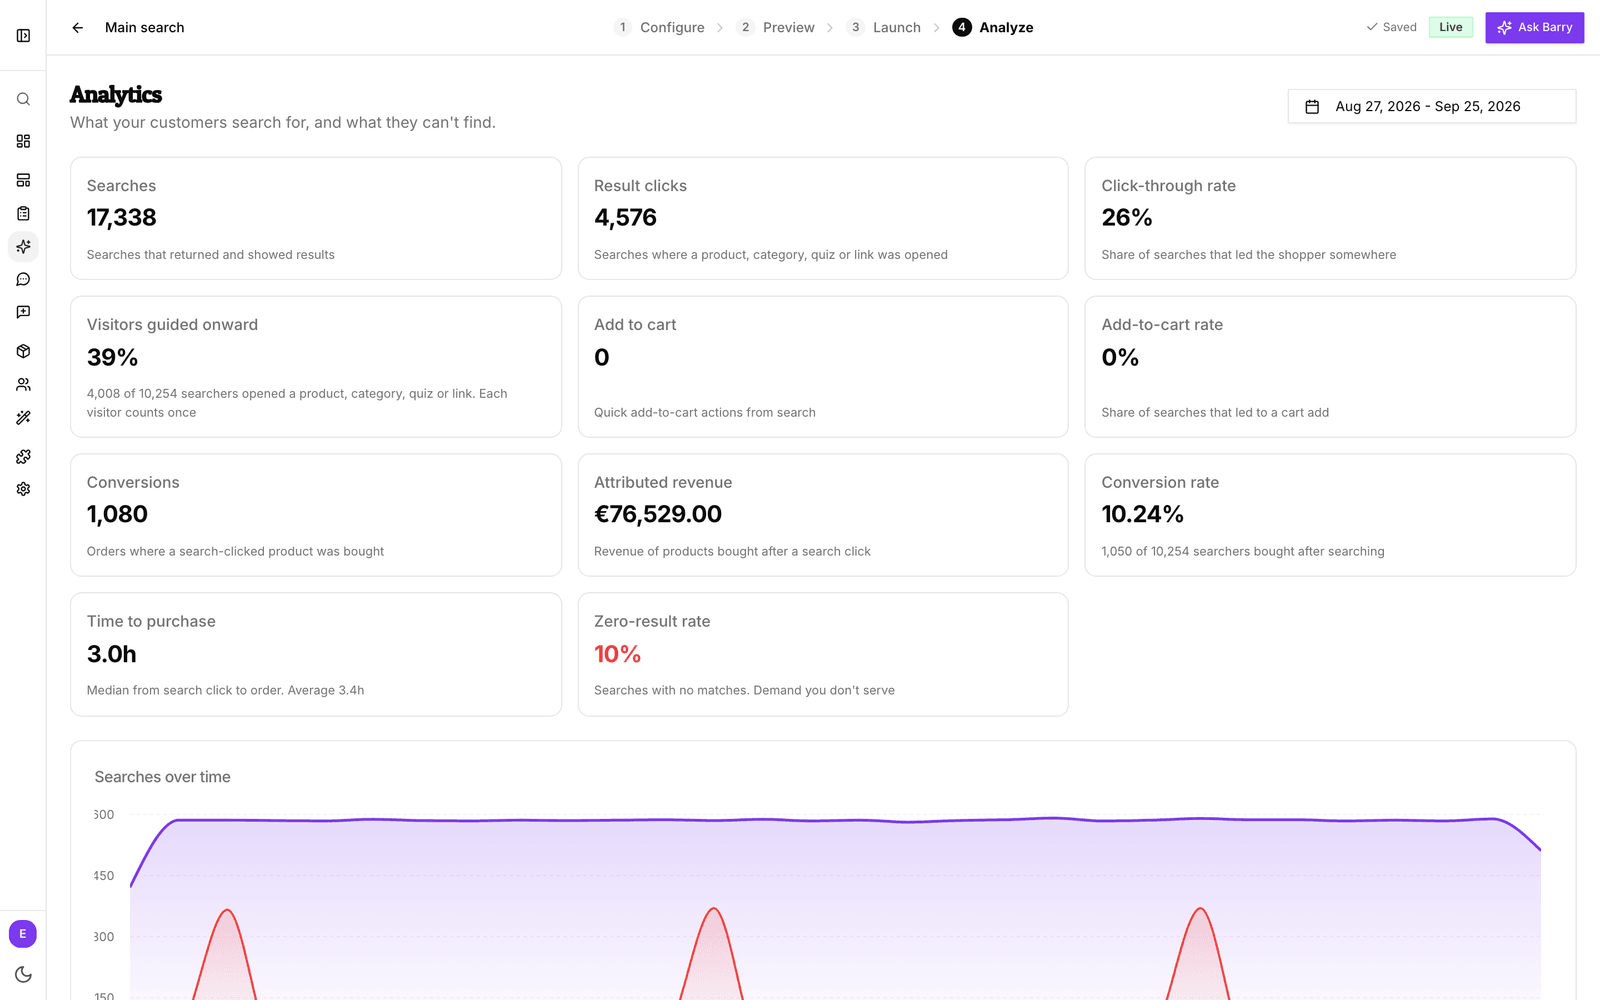Click the Conversion rate 10.24% value
This screenshot has height=1000, width=1600.
(1143, 514)
